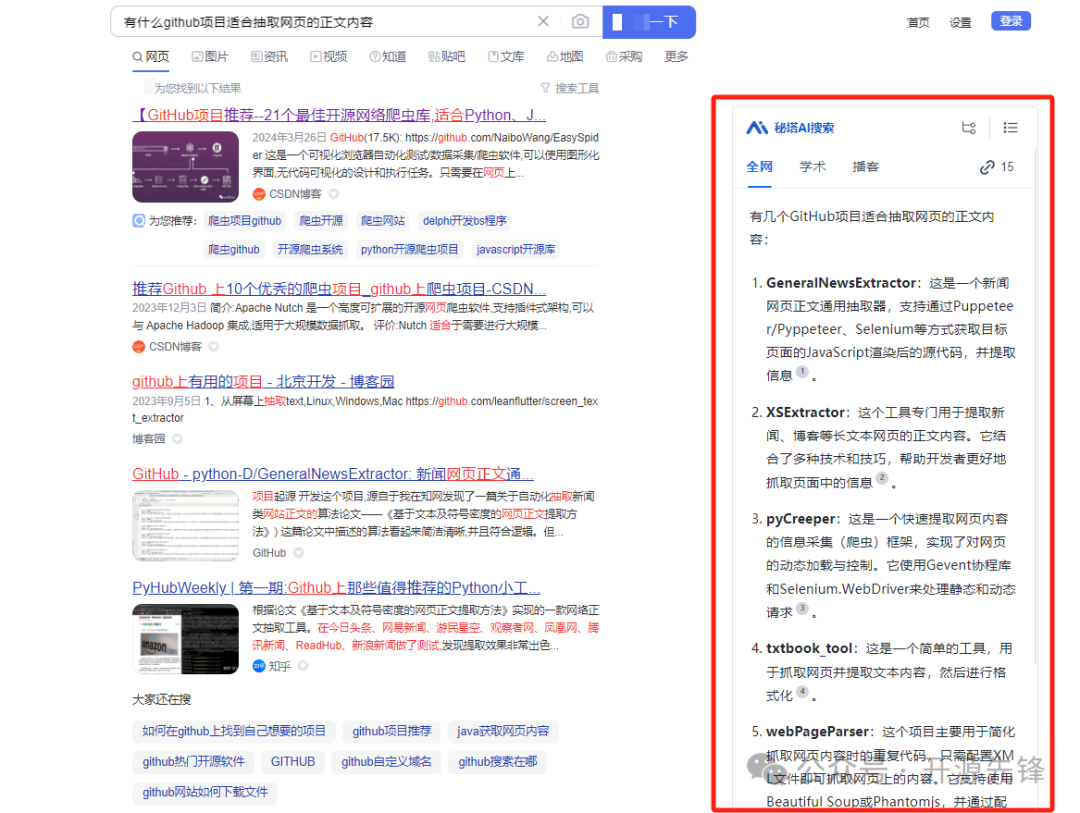Open the 首页 link

918,23
